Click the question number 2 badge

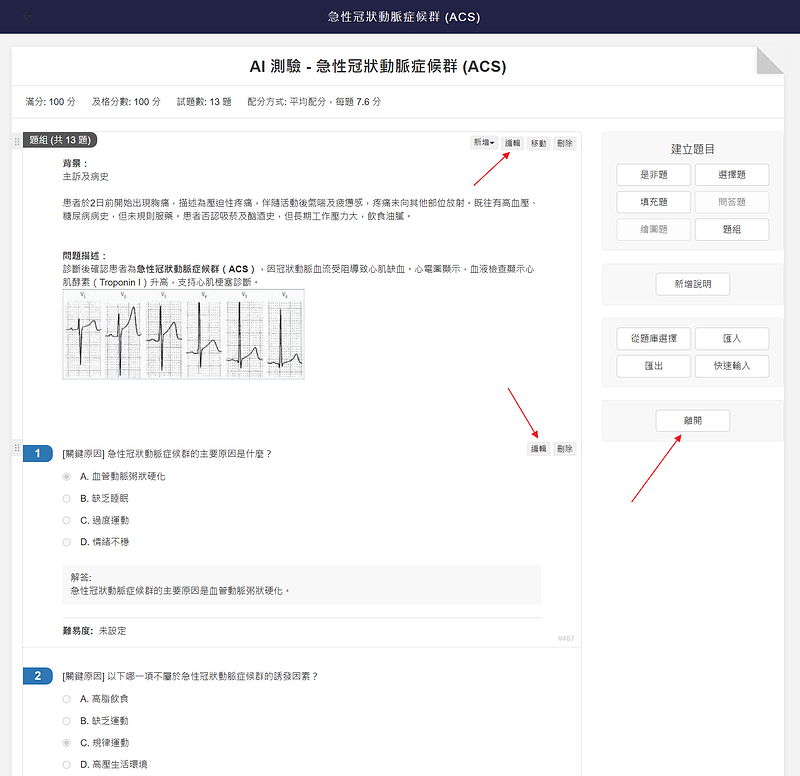click(37, 677)
